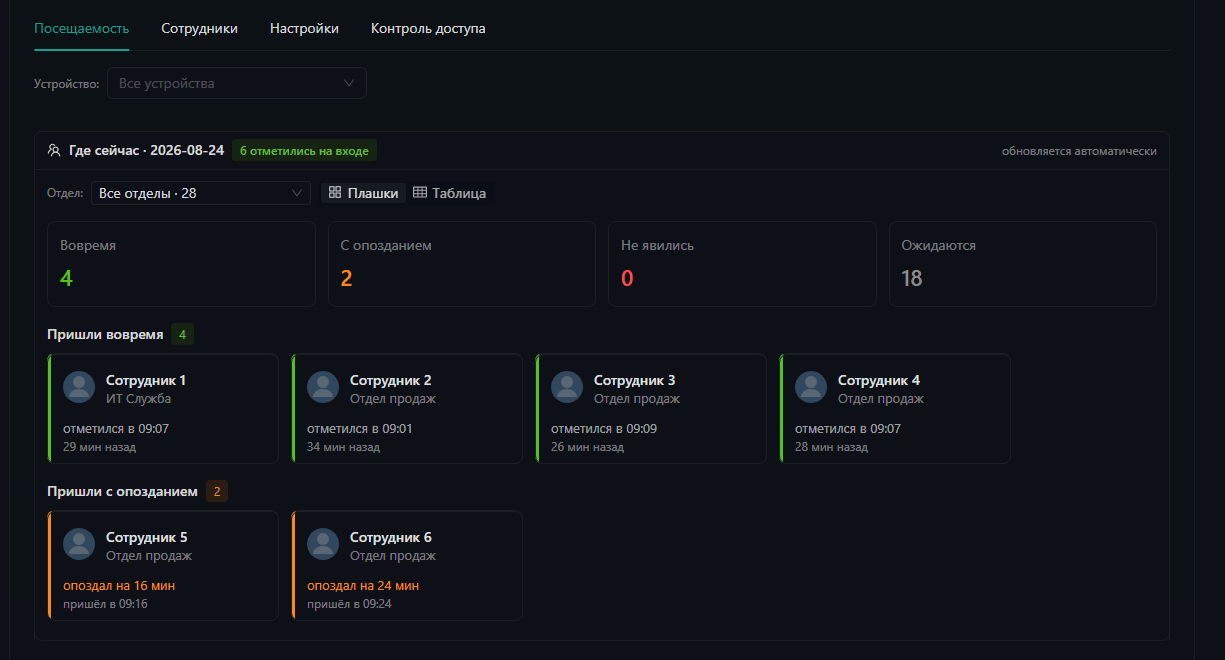The image size is (1225, 660).
Task: Open the Настройки tab
Action: [x=304, y=28]
